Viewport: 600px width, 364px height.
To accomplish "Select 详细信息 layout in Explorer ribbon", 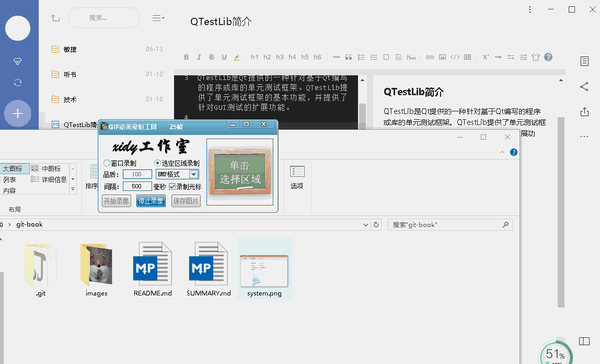I will coord(49,180).
